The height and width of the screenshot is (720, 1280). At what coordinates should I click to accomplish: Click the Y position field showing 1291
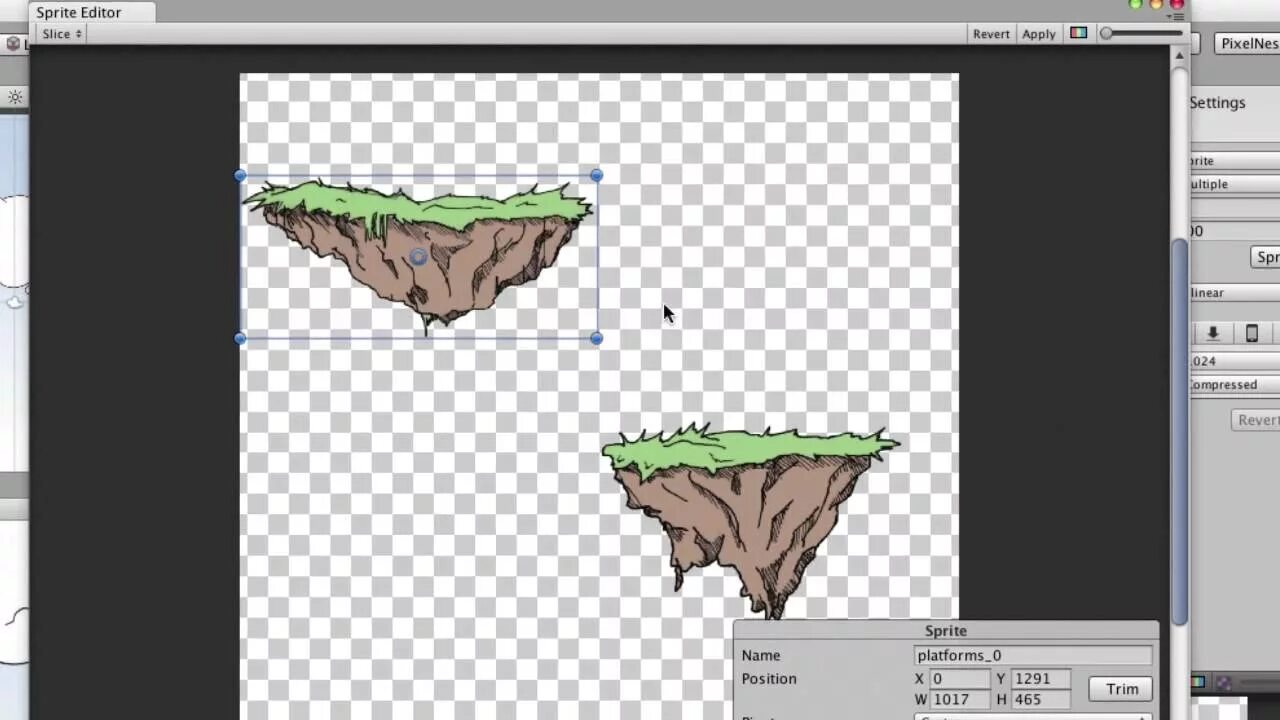pyautogui.click(x=1040, y=678)
